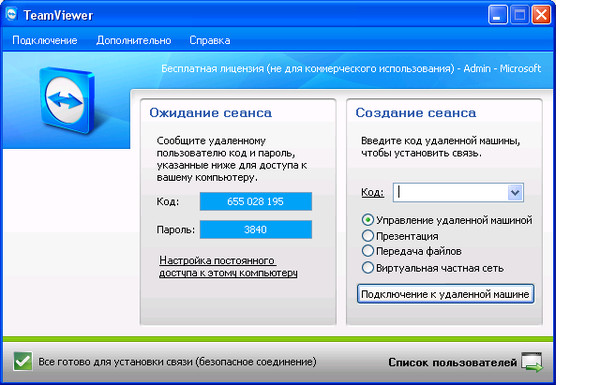Maximize the TeamViewer window
The height and width of the screenshot is (385, 600).
[x=520, y=15]
